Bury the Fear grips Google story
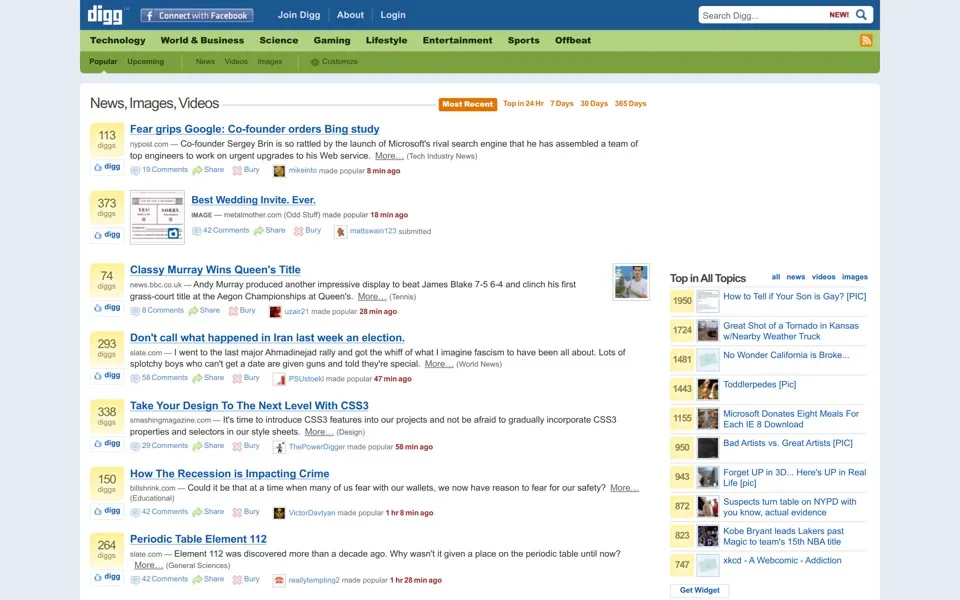Viewport: 960px width, 600px height. (x=246, y=170)
